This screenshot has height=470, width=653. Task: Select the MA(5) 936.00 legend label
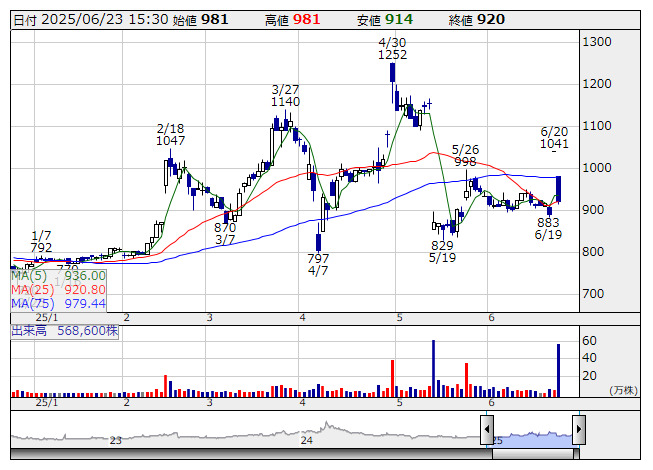tap(58, 276)
